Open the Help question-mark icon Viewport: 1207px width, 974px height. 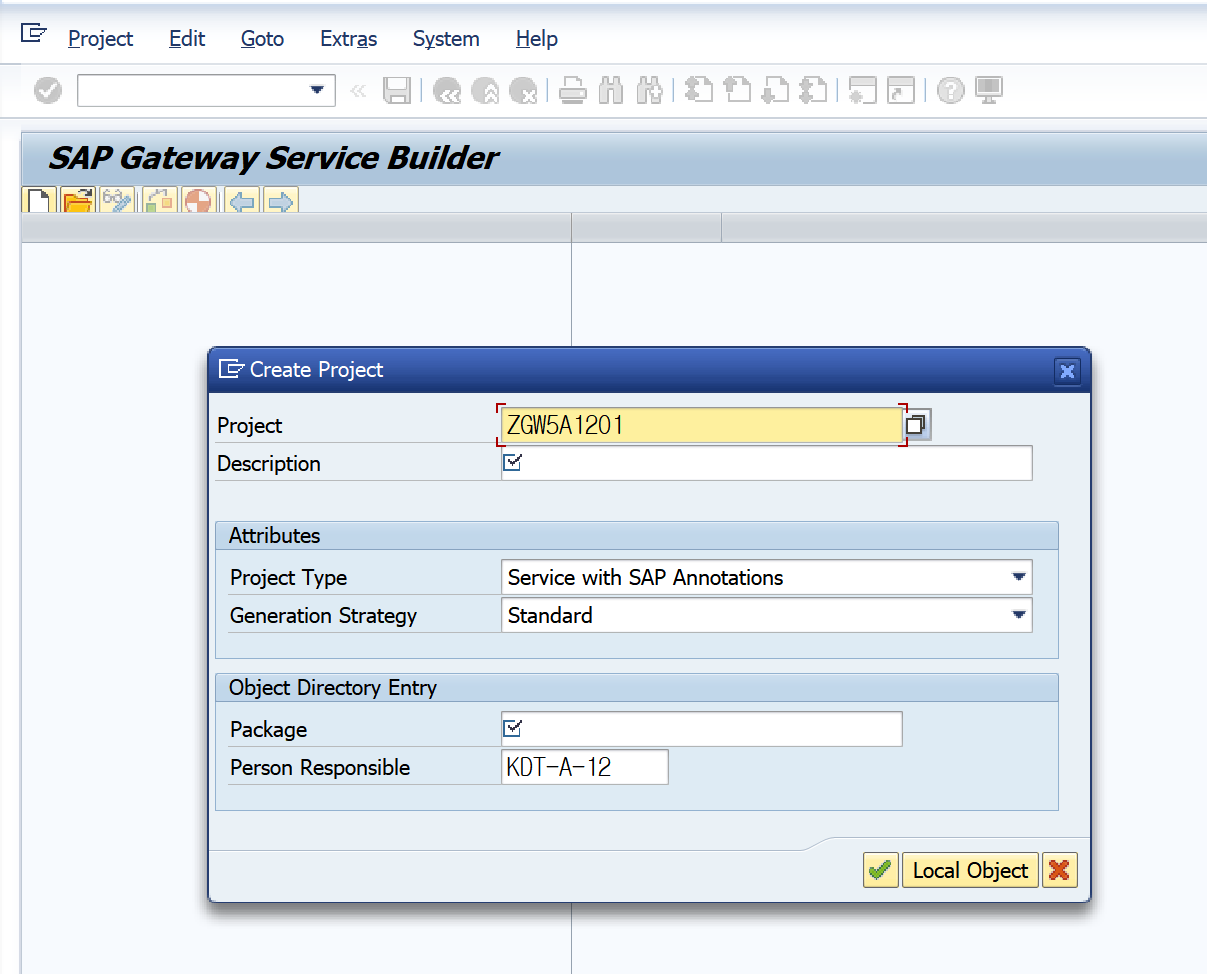click(951, 91)
